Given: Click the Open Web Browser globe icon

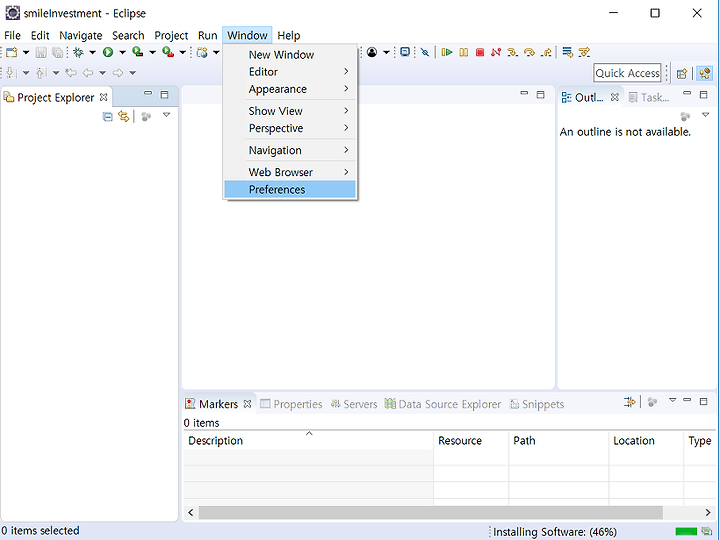Looking at the screenshot, I should pos(202,52).
